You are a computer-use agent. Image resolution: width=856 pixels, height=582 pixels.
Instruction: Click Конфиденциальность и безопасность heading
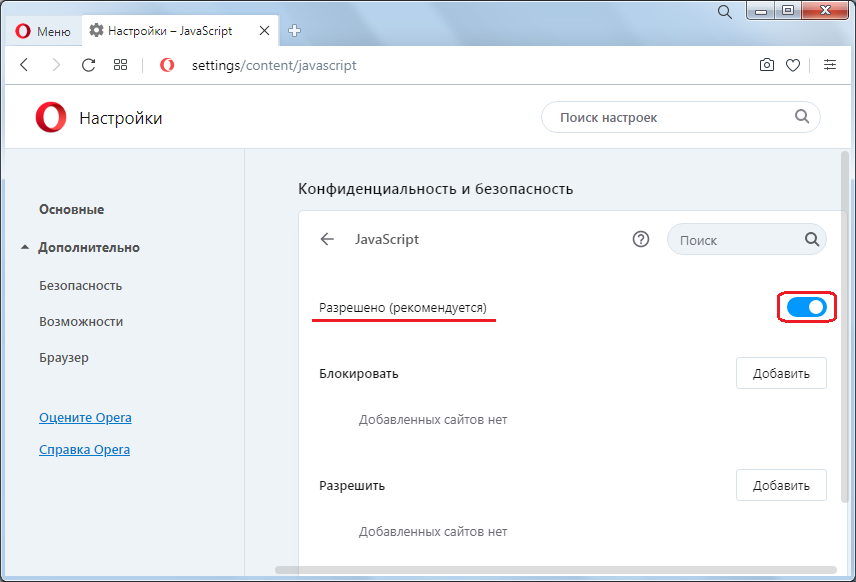pos(436,189)
